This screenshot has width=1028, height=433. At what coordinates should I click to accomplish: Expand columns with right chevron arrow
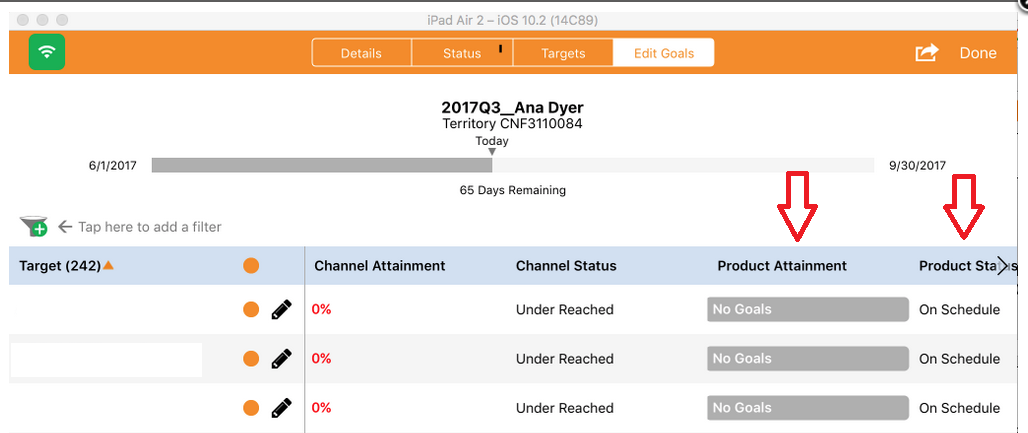(x=1003, y=266)
